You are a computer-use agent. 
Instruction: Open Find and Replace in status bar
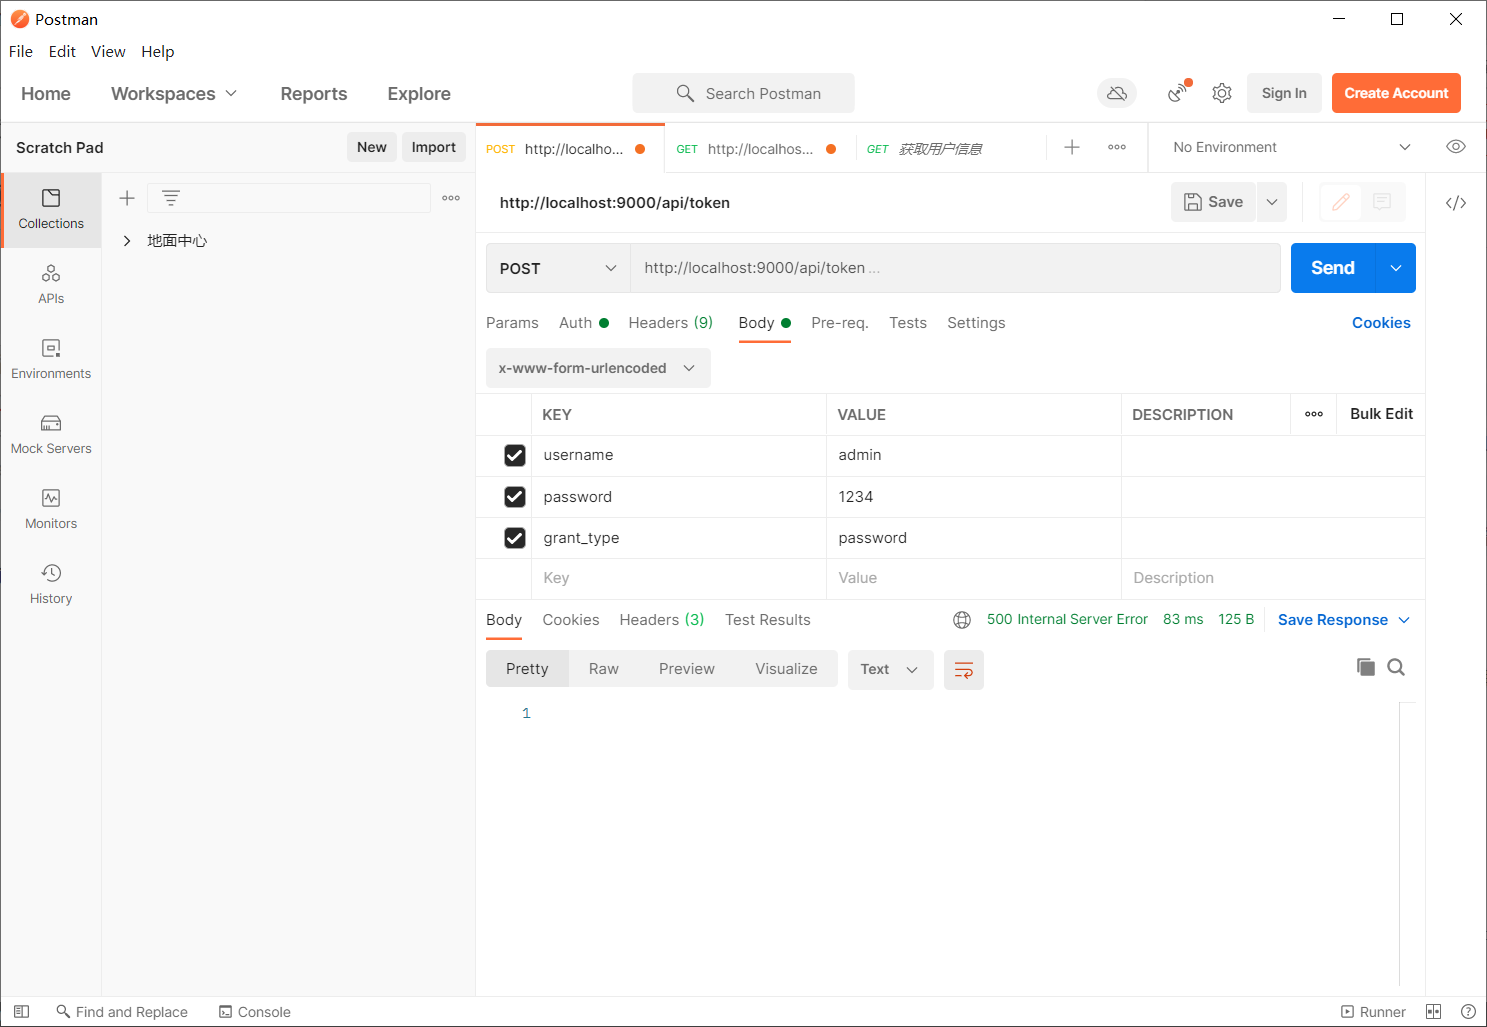[x=122, y=1012]
